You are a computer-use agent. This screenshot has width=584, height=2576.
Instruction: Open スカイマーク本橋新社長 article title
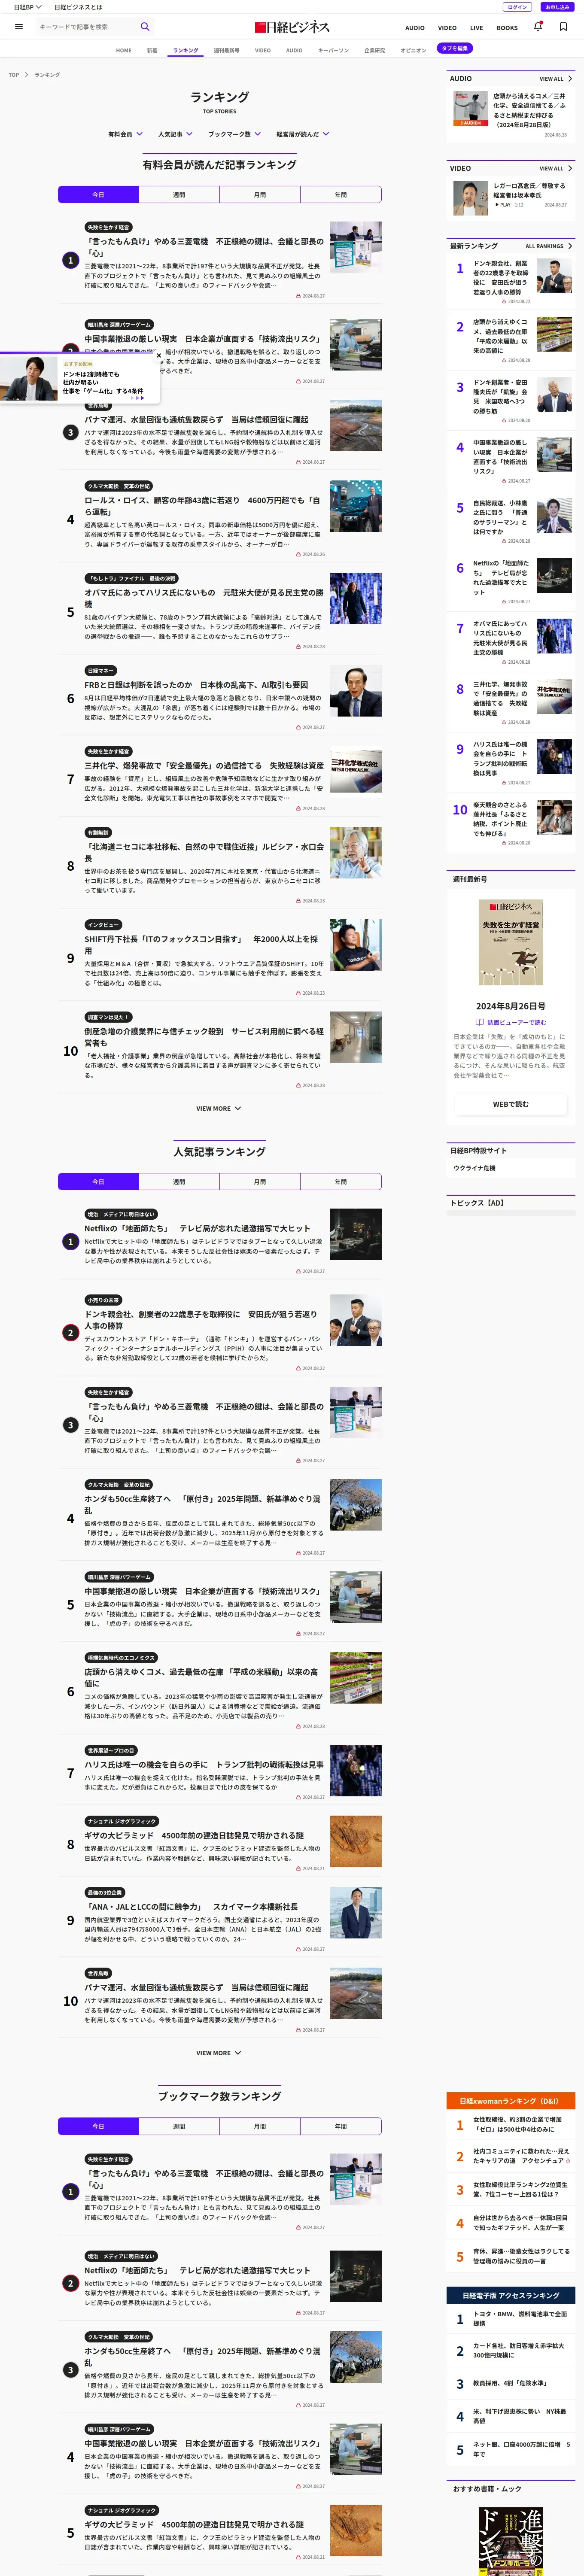(191, 1907)
